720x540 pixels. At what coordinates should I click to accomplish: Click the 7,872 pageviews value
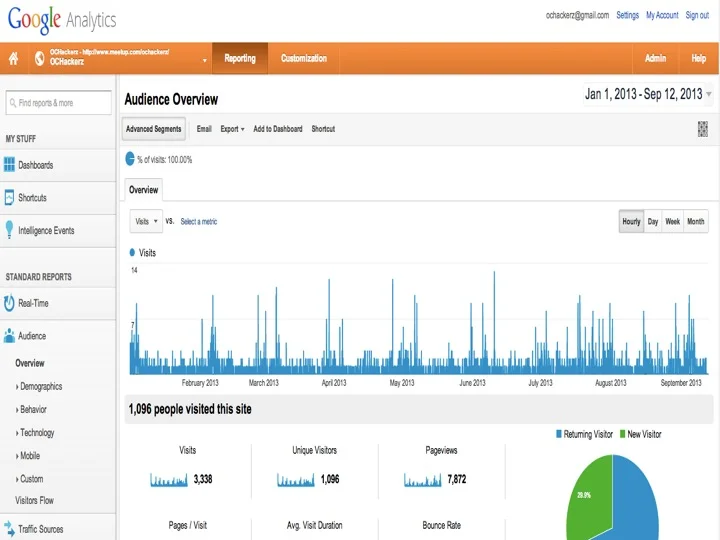point(457,479)
